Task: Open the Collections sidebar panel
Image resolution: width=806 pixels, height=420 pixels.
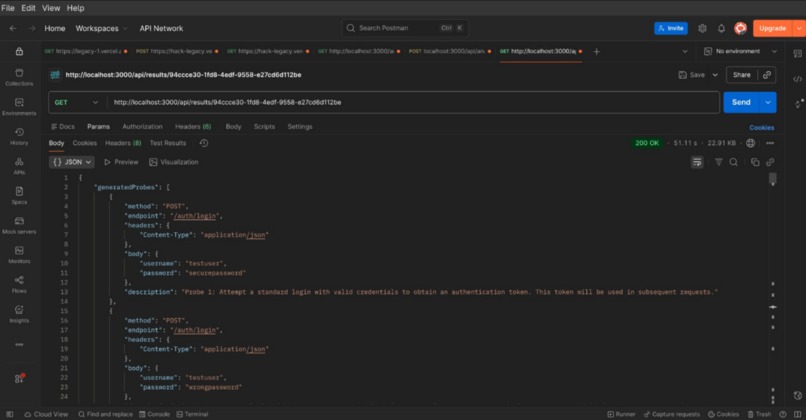Action: tap(19, 77)
